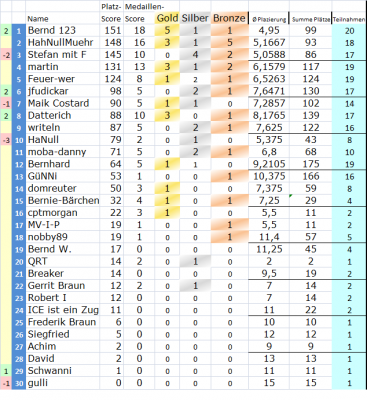Viewport: 367px width, 400px height.
Task: Select QRT's silver medal cell
Action: tap(195, 262)
